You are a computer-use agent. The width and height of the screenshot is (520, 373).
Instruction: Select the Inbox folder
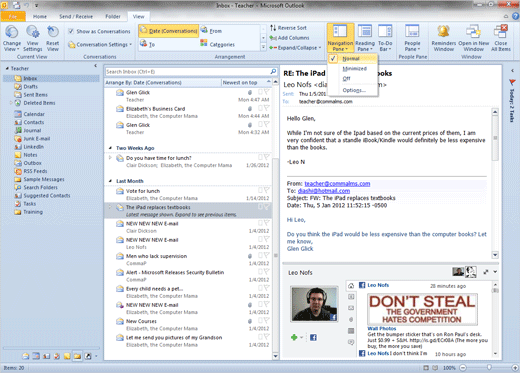51,78
